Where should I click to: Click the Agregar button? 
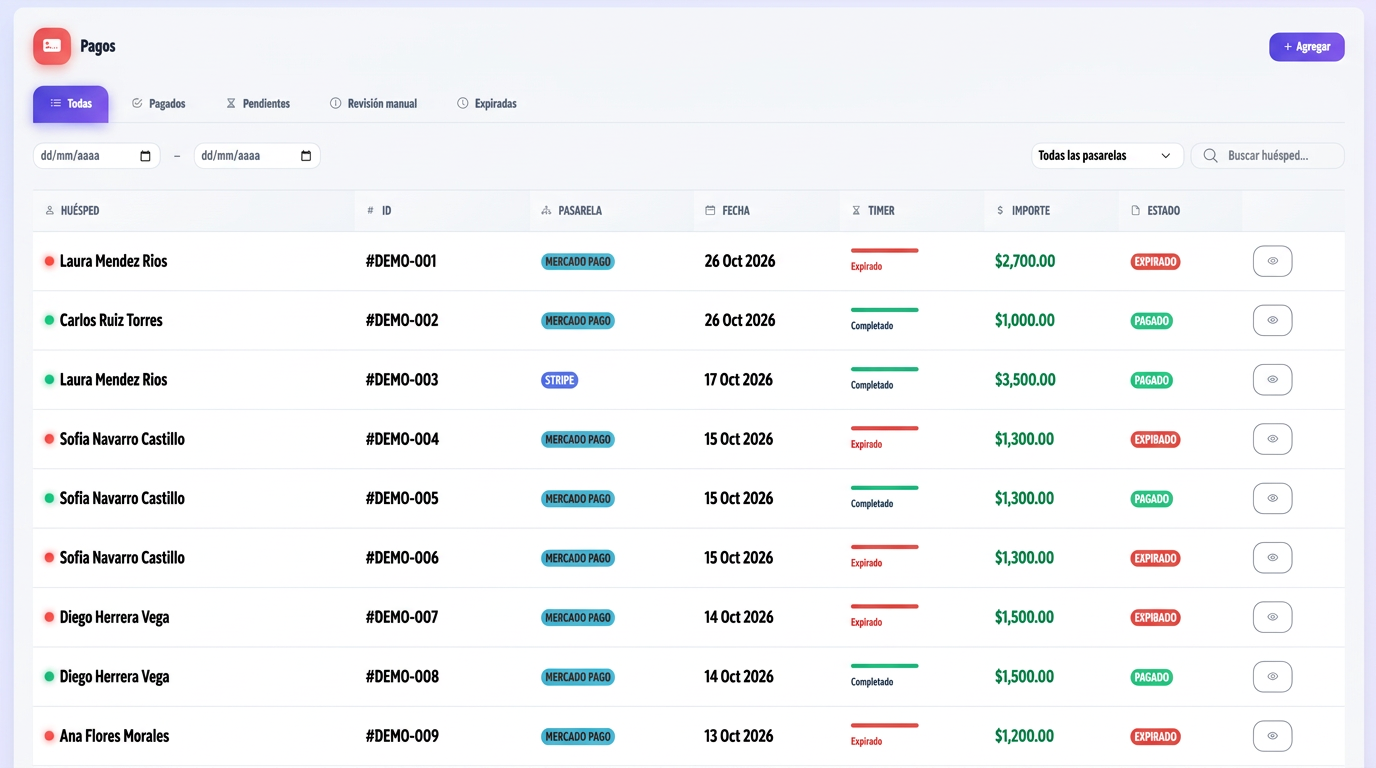(x=1307, y=47)
